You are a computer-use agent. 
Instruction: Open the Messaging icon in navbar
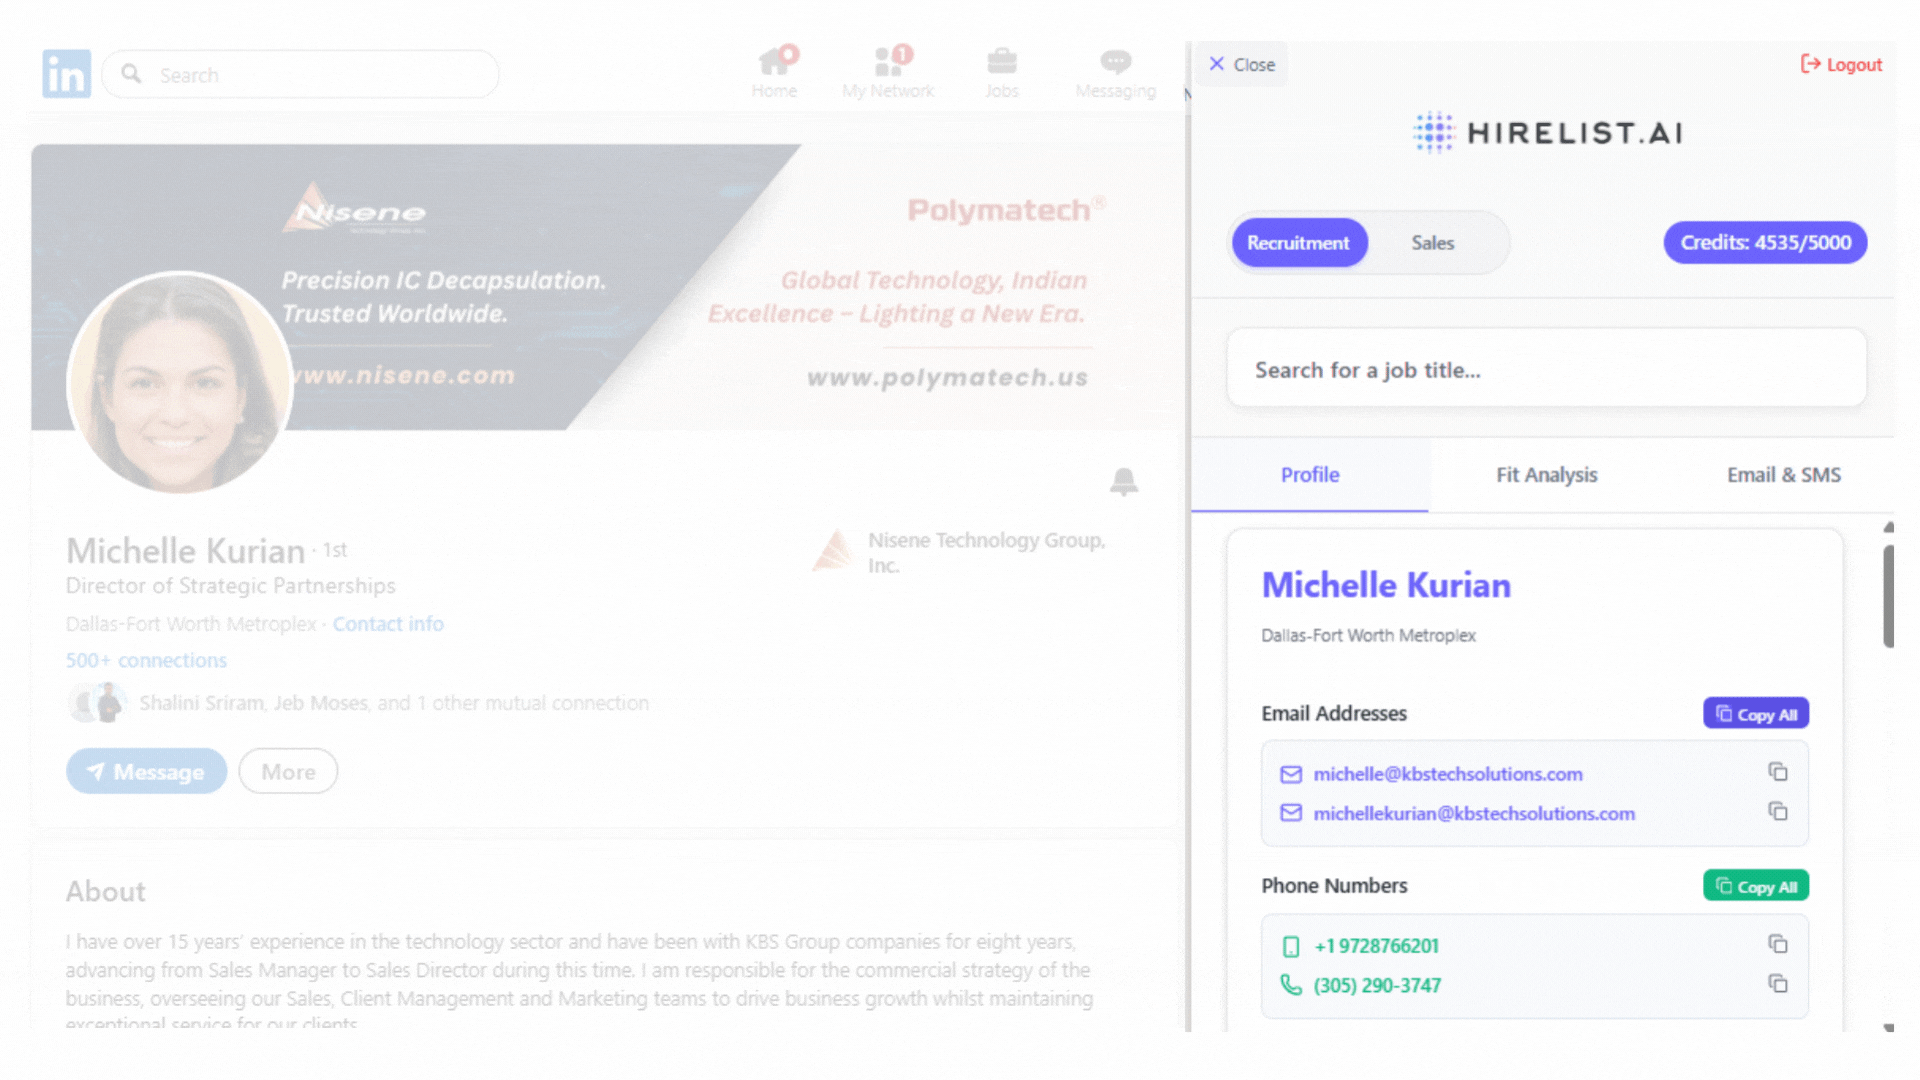1115,63
